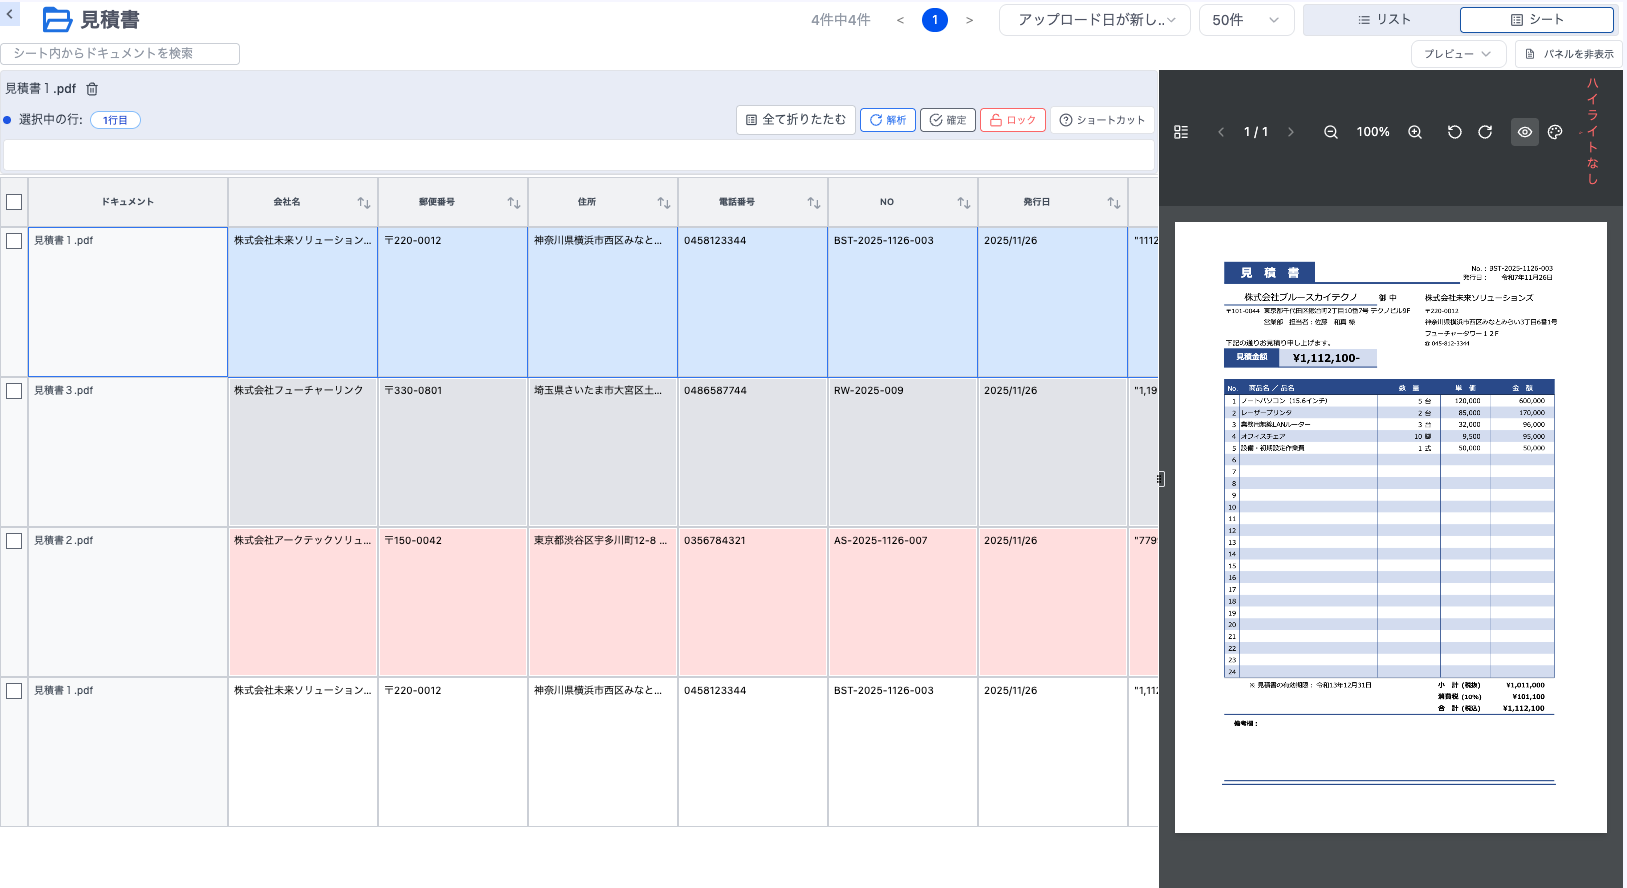Screen dimensions: 1627x888
Task: Click 株式会社アークテックソリュ... company cell
Action: coord(303,602)
